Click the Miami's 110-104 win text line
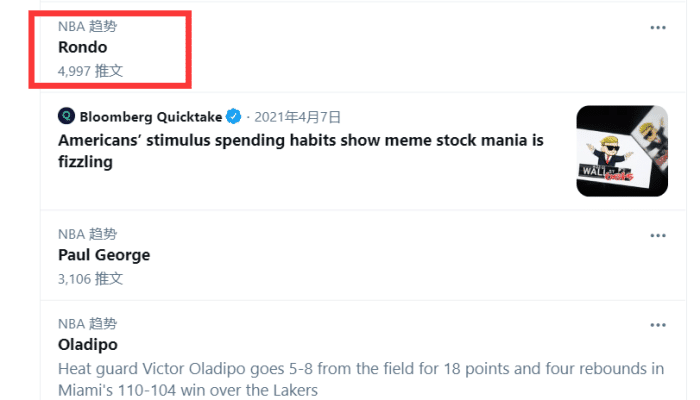The height and width of the screenshot is (400, 700). coord(188,390)
